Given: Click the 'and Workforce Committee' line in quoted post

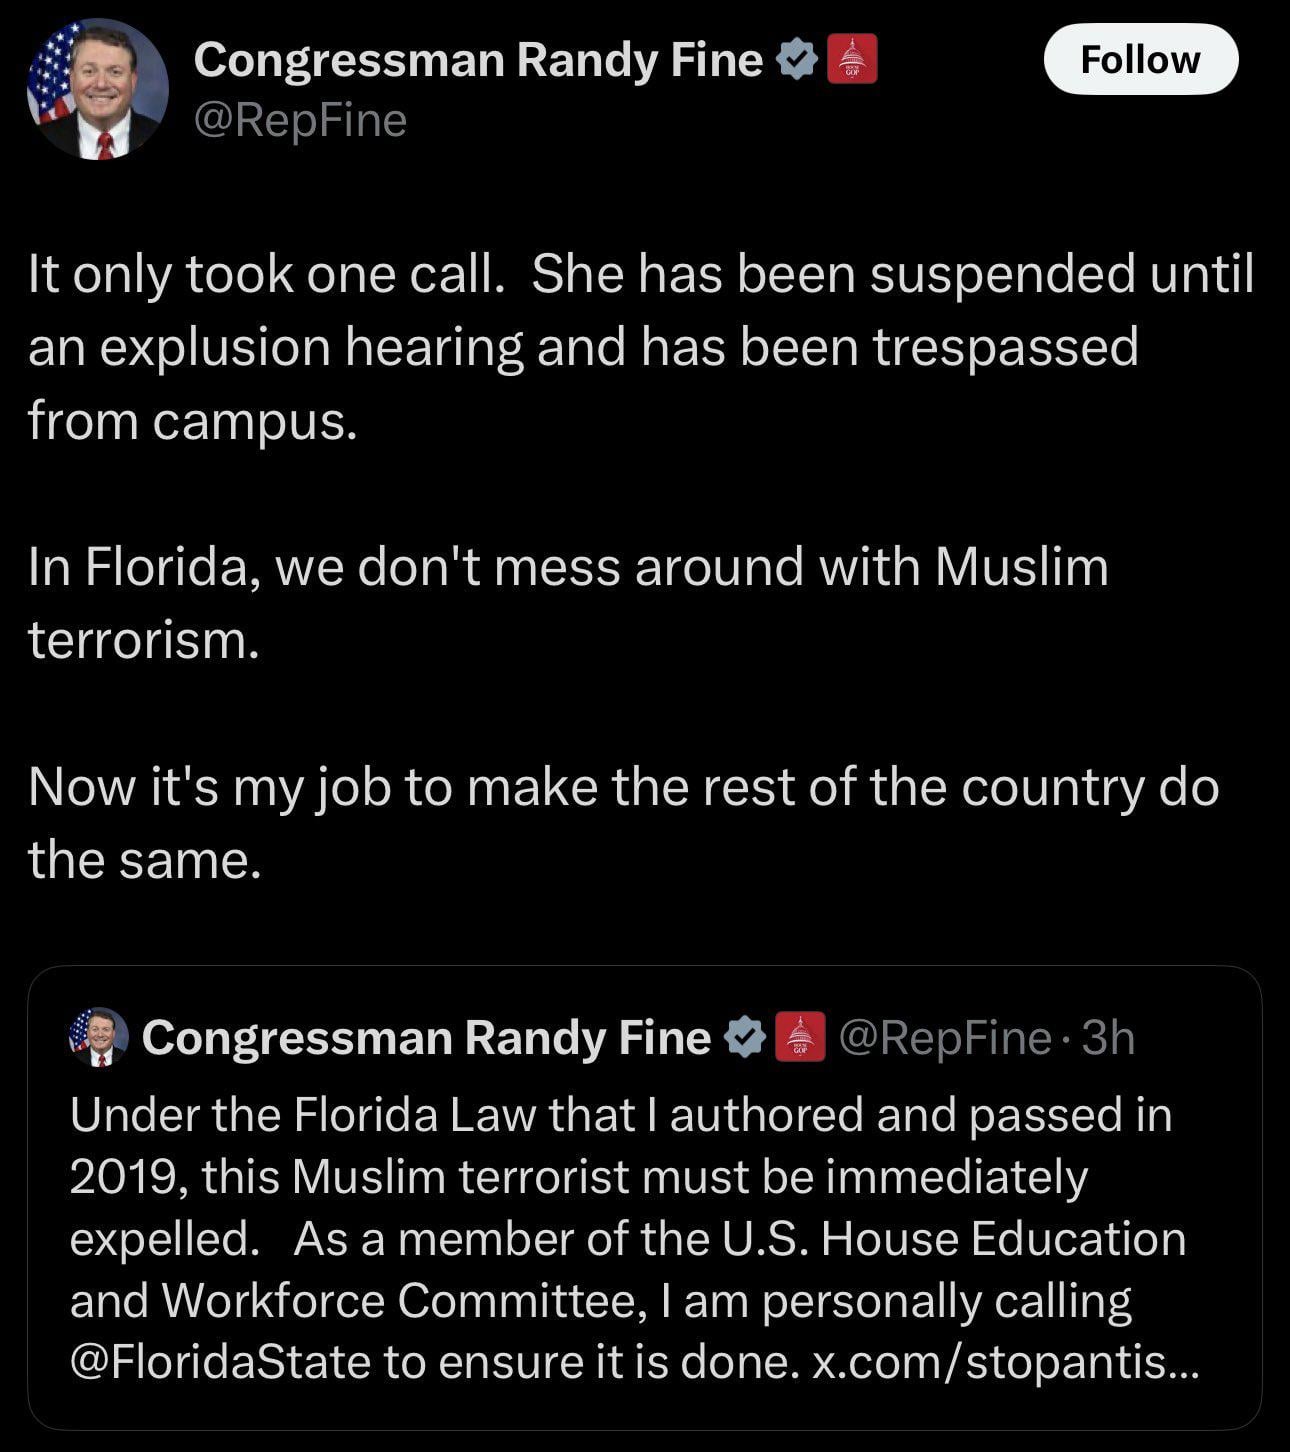Looking at the screenshot, I should [600, 1301].
